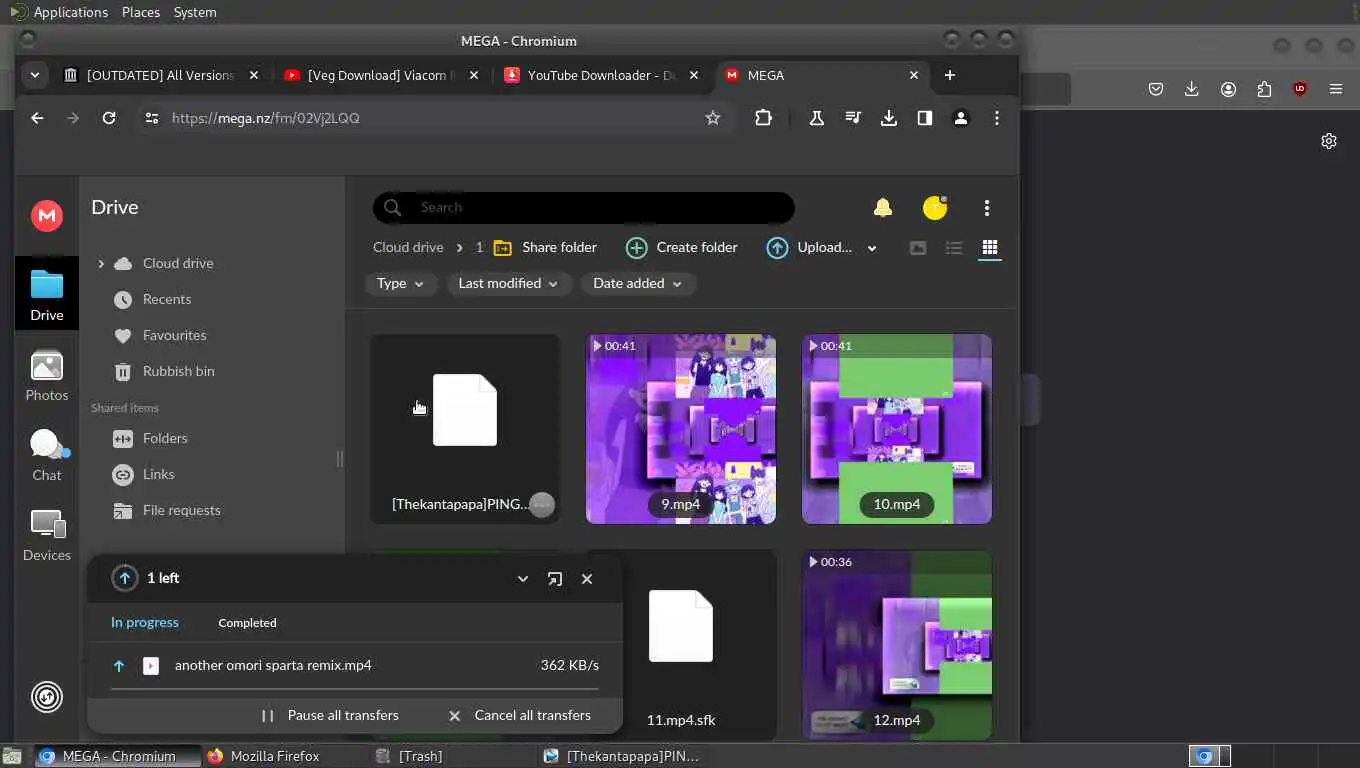
Task: Reload the MEGA page
Action: tap(109, 118)
